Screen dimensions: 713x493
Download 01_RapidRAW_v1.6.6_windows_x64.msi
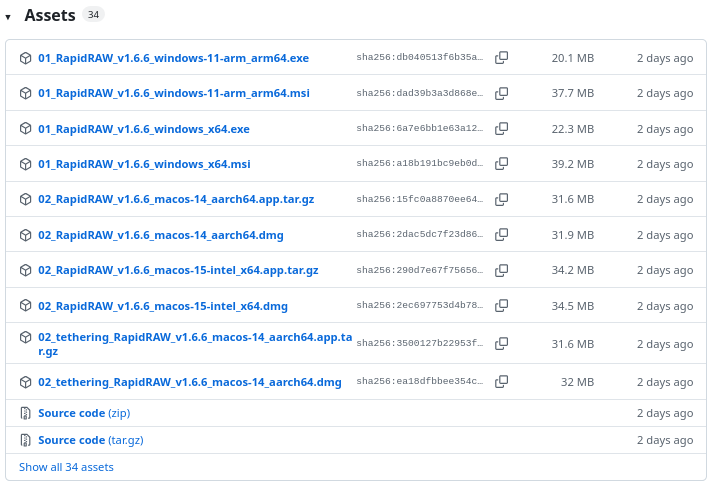144,164
